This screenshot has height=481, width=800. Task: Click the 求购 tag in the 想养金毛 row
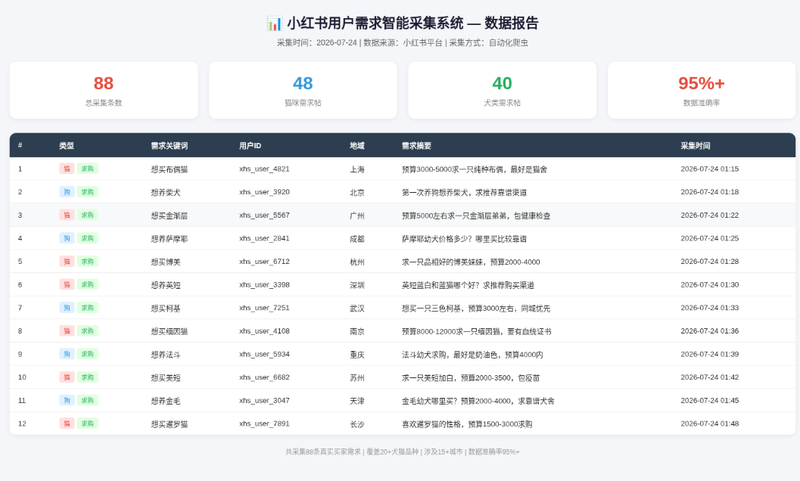point(87,400)
